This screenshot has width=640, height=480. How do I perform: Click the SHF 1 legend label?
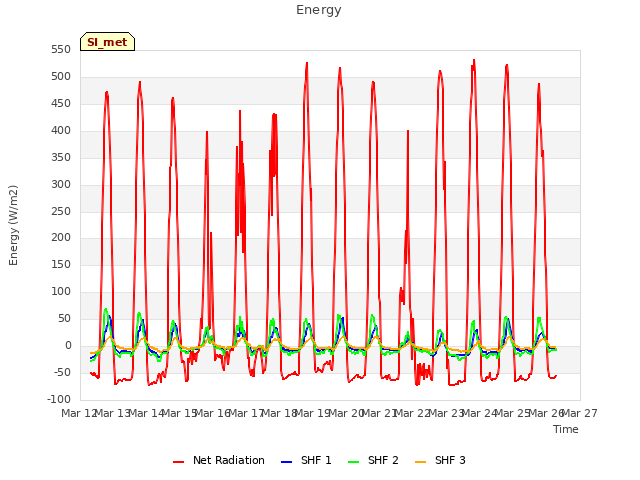(x=316, y=460)
